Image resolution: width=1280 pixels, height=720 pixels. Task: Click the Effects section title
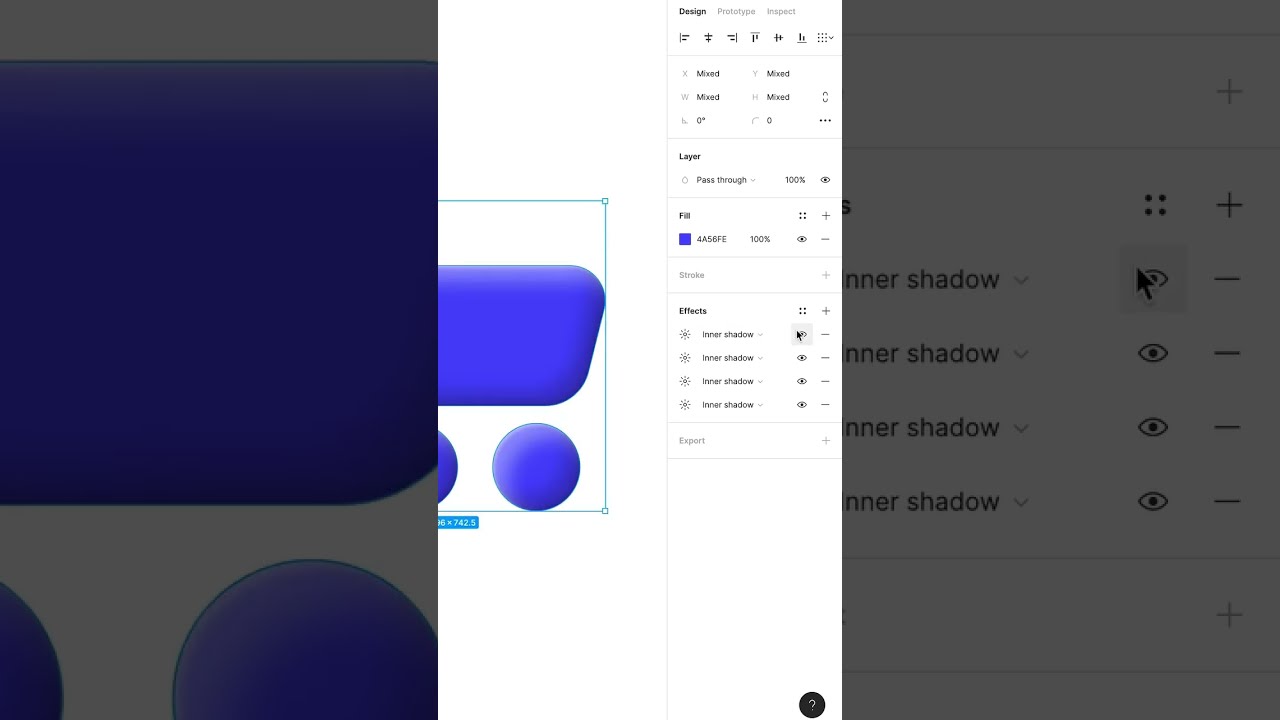tap(693, 311)
